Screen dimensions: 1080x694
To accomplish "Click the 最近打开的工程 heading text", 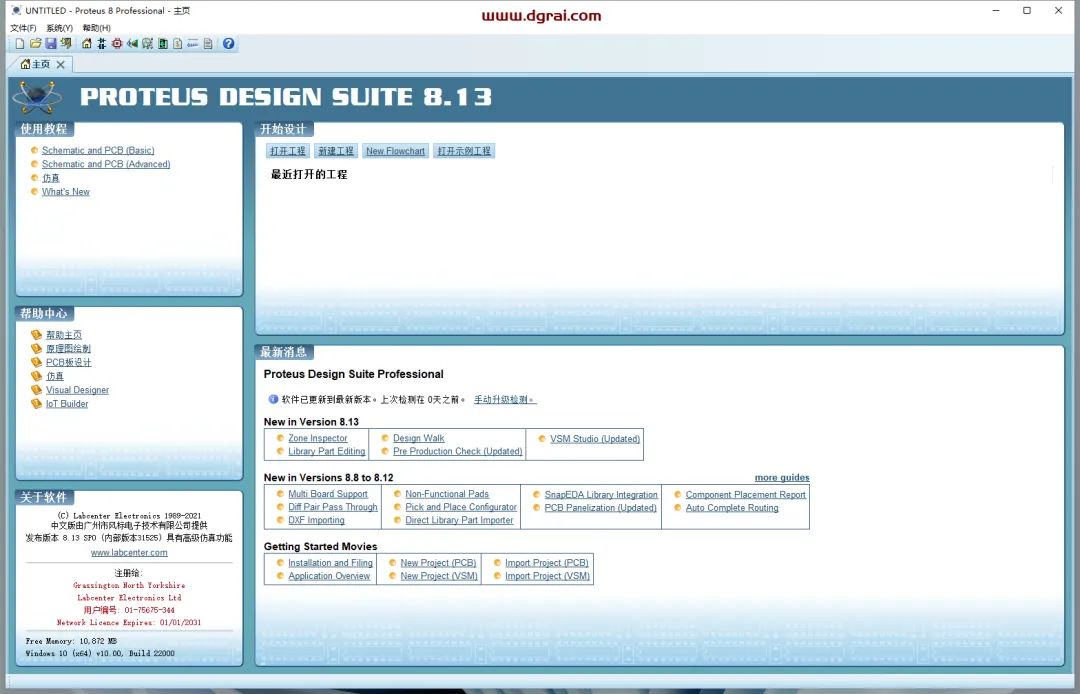I will coord(309,174).
